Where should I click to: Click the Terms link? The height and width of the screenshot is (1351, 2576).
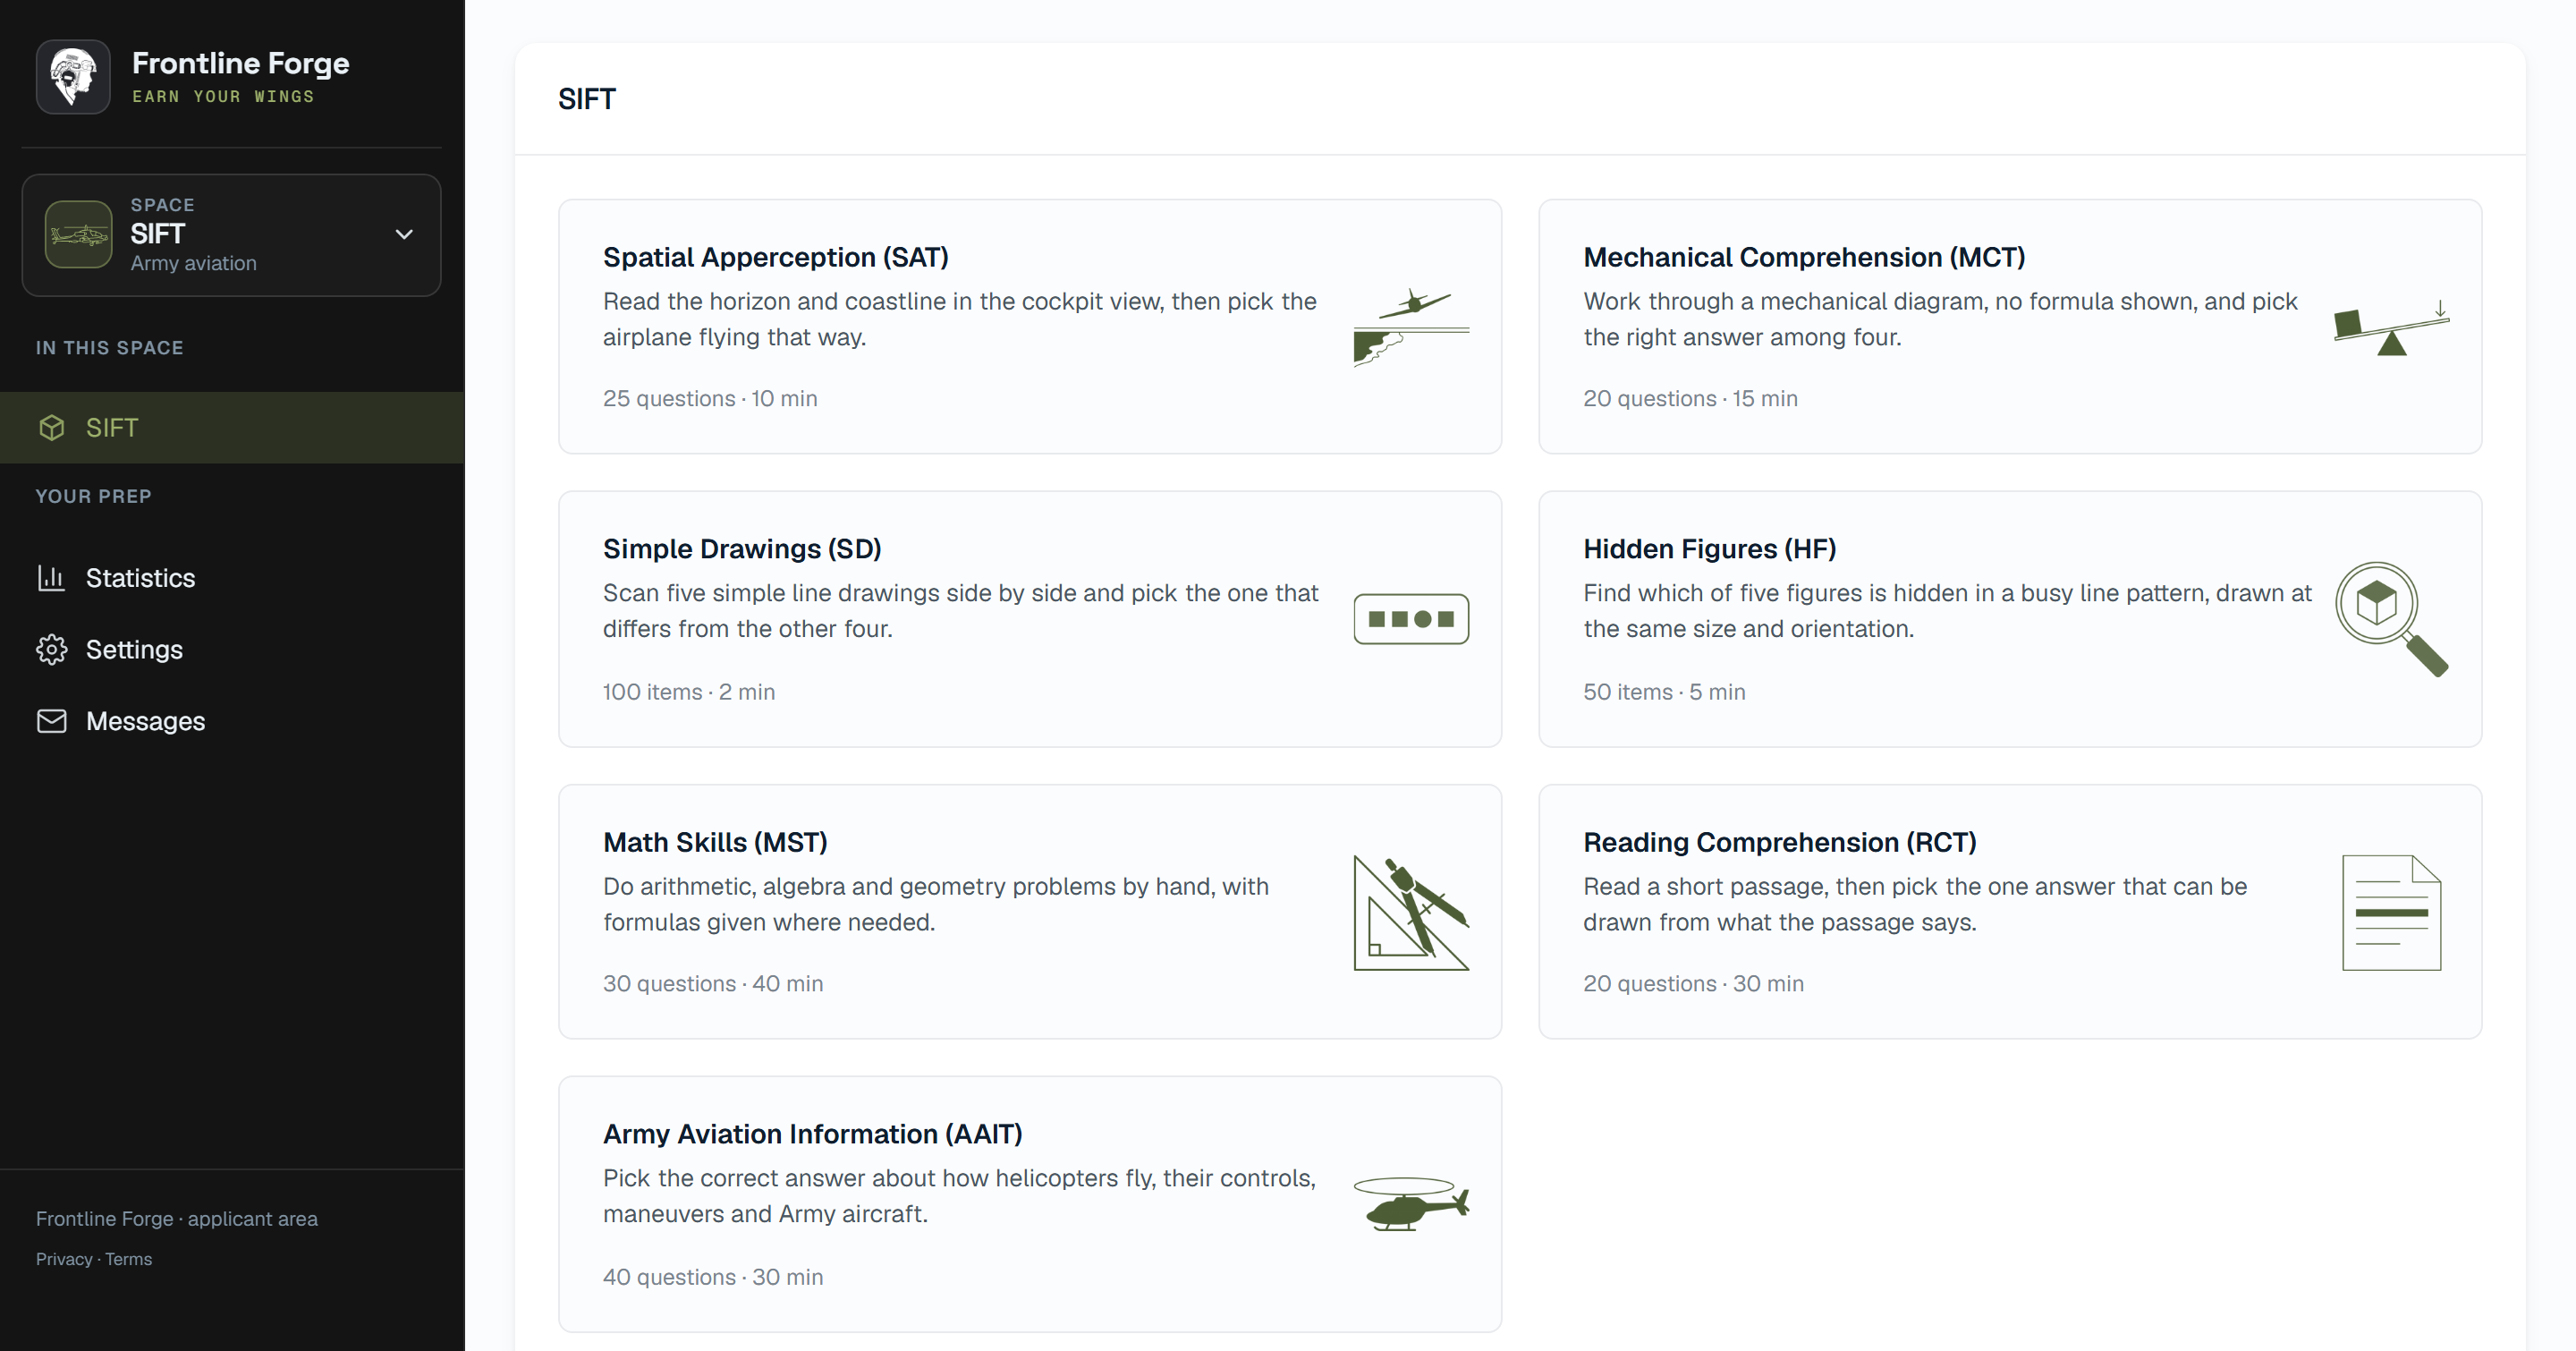coord(129,1259)
